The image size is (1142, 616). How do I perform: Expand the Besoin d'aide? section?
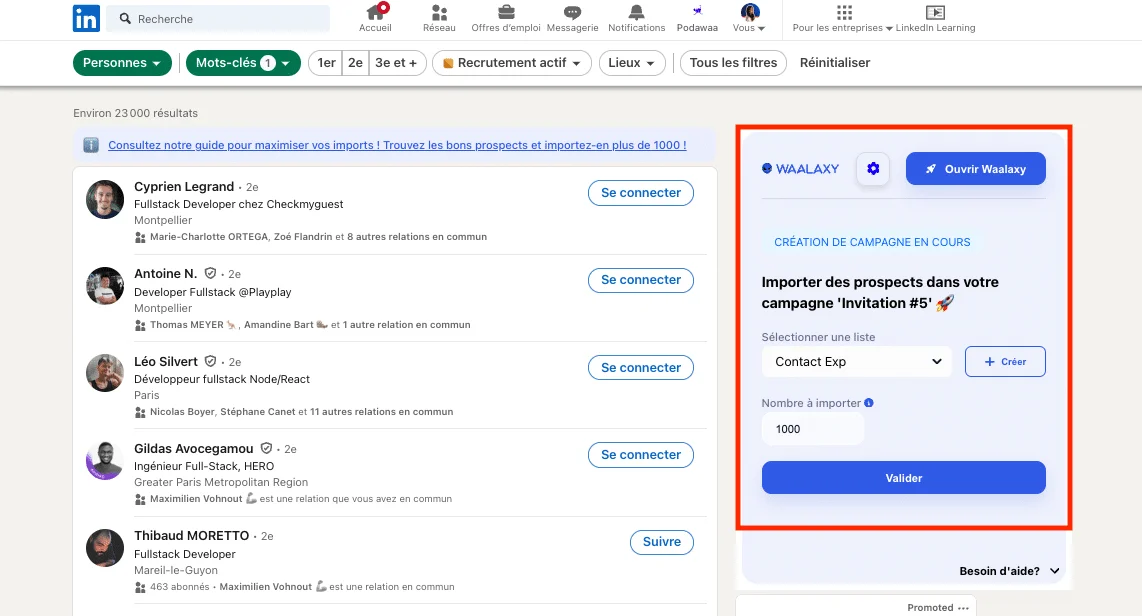[1009, 571]
